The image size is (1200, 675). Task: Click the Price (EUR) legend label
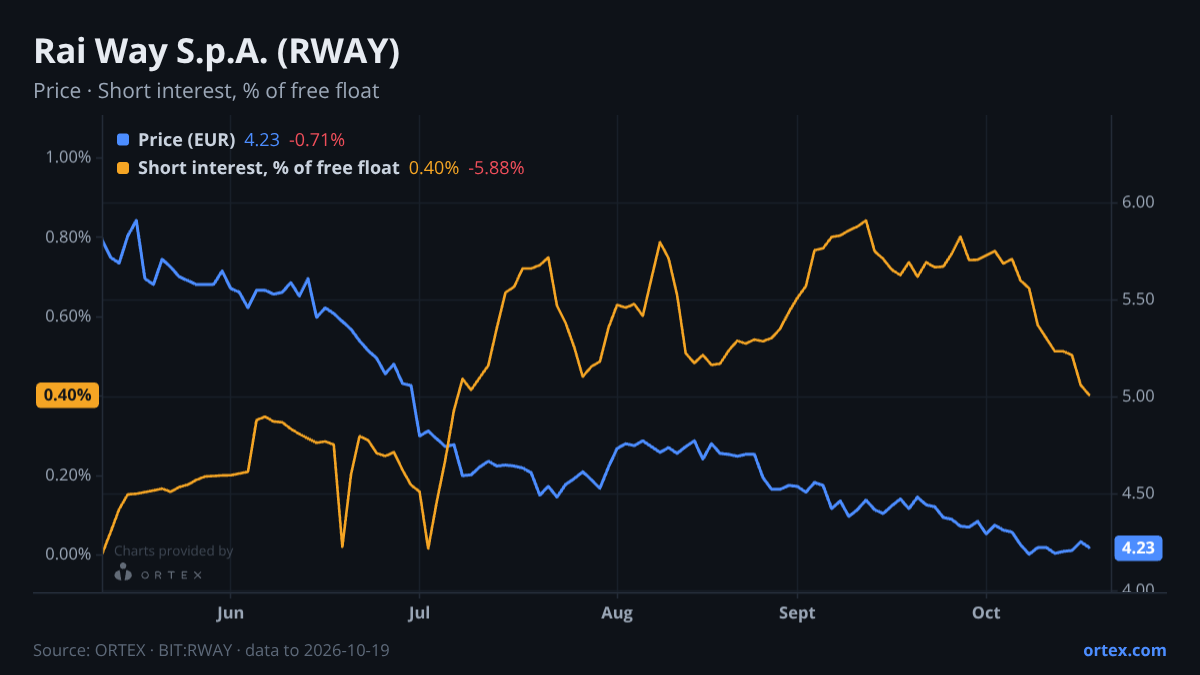(x=186, y=140)
